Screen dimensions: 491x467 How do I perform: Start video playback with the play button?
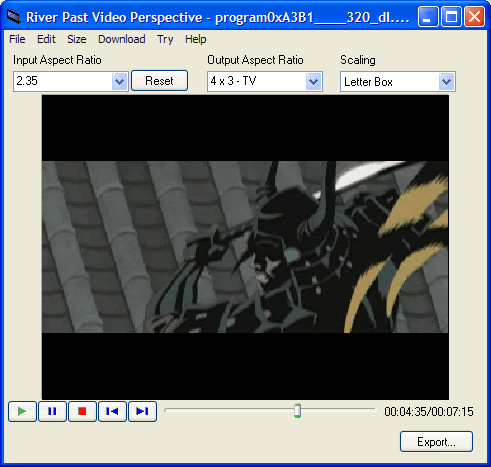point(22,411)
